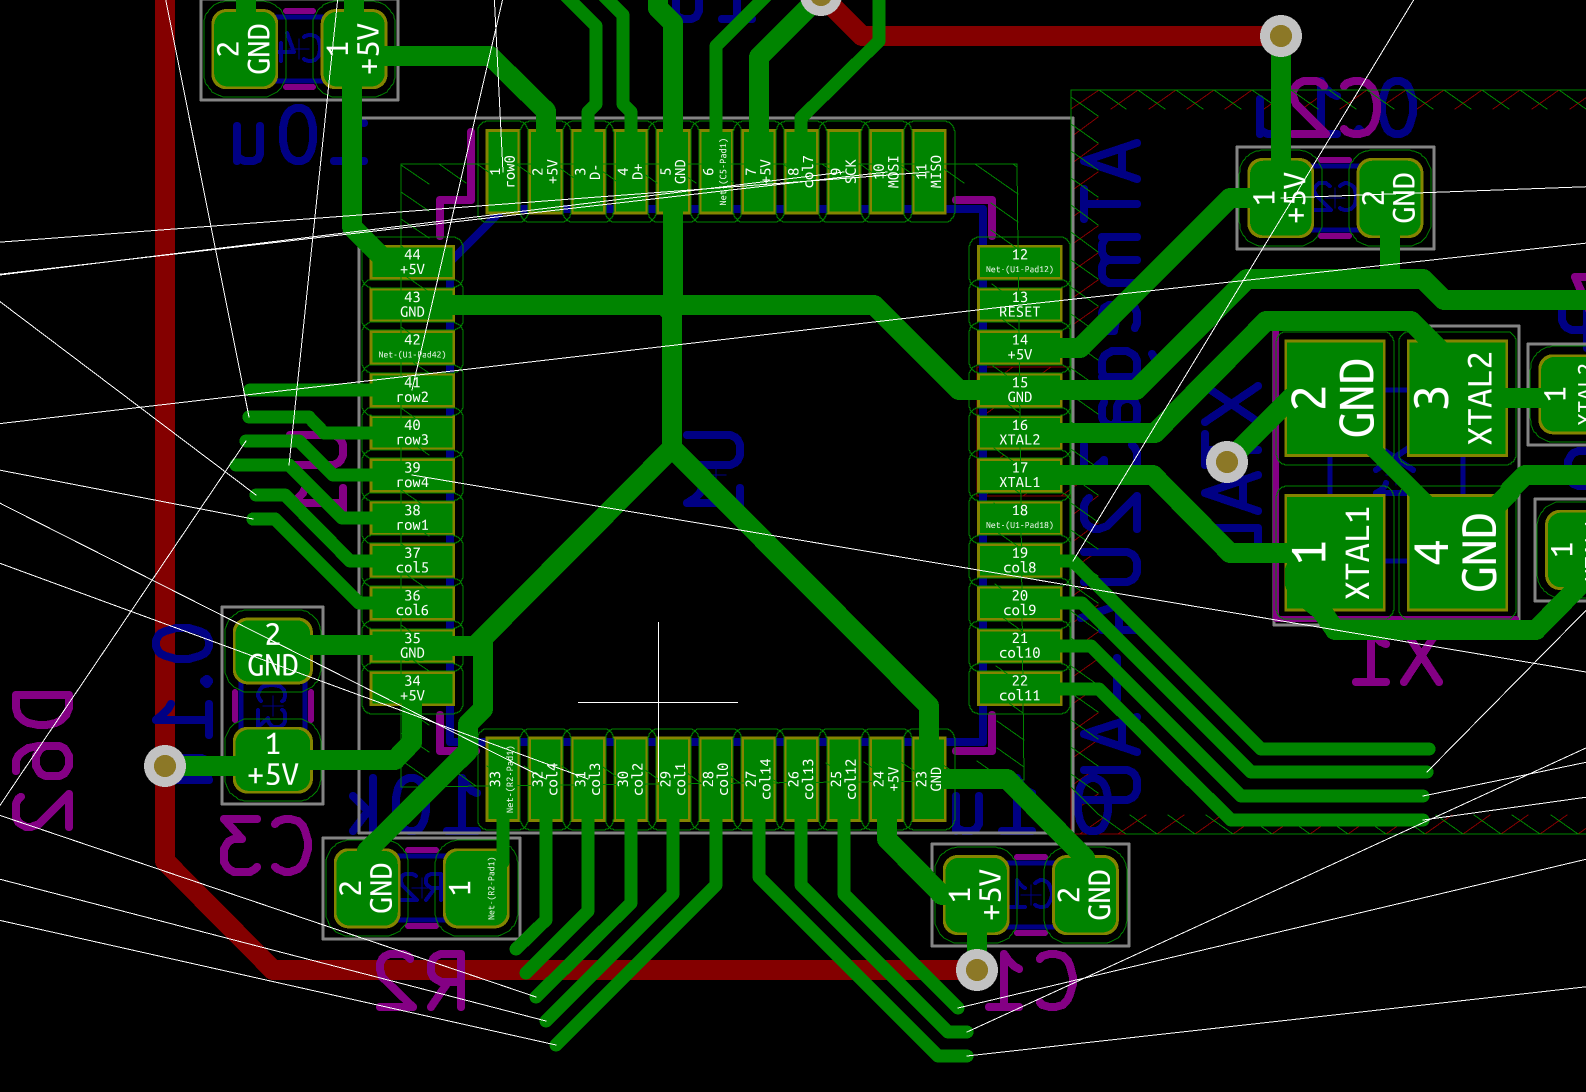The image size is (1586, 1092).
Task: Select U1 pad 6 Net-(C5-Pad1)
Action: [x=716, y=172]
